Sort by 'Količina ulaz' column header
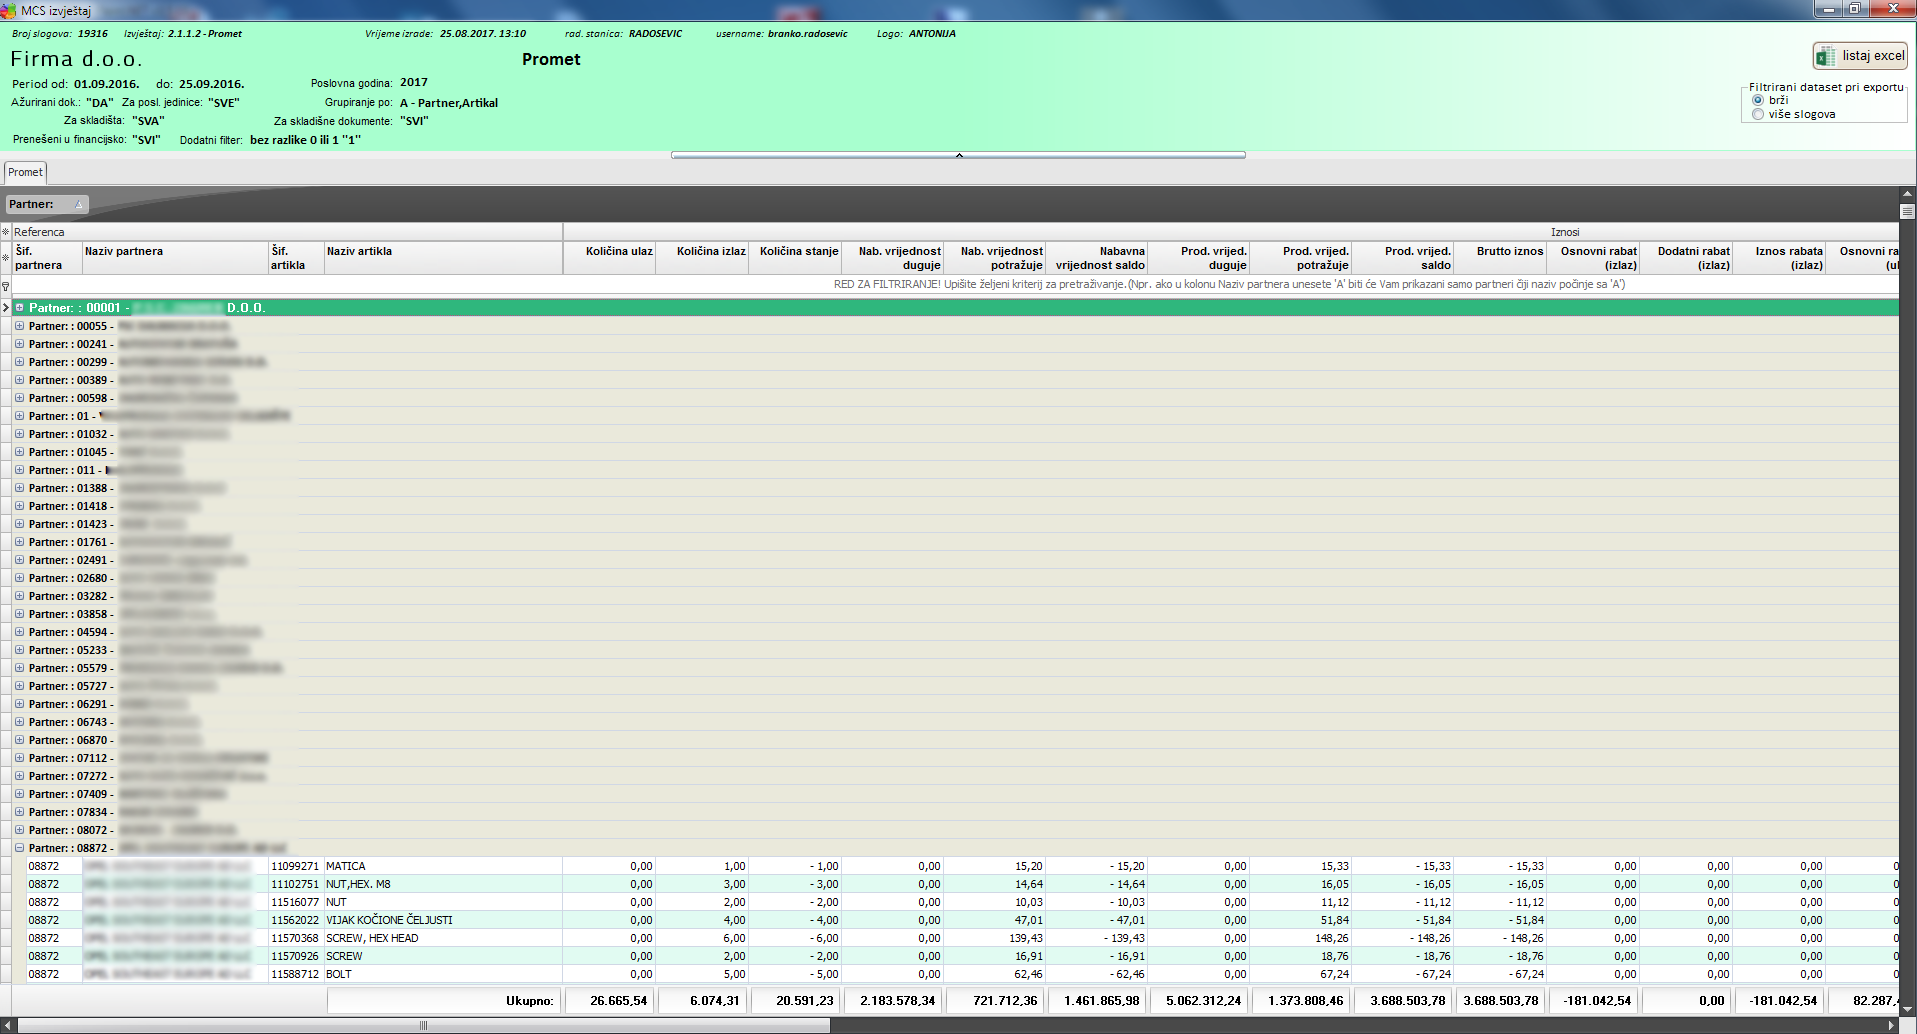Screen dimensions: 1917x1034 coord(609,258)
